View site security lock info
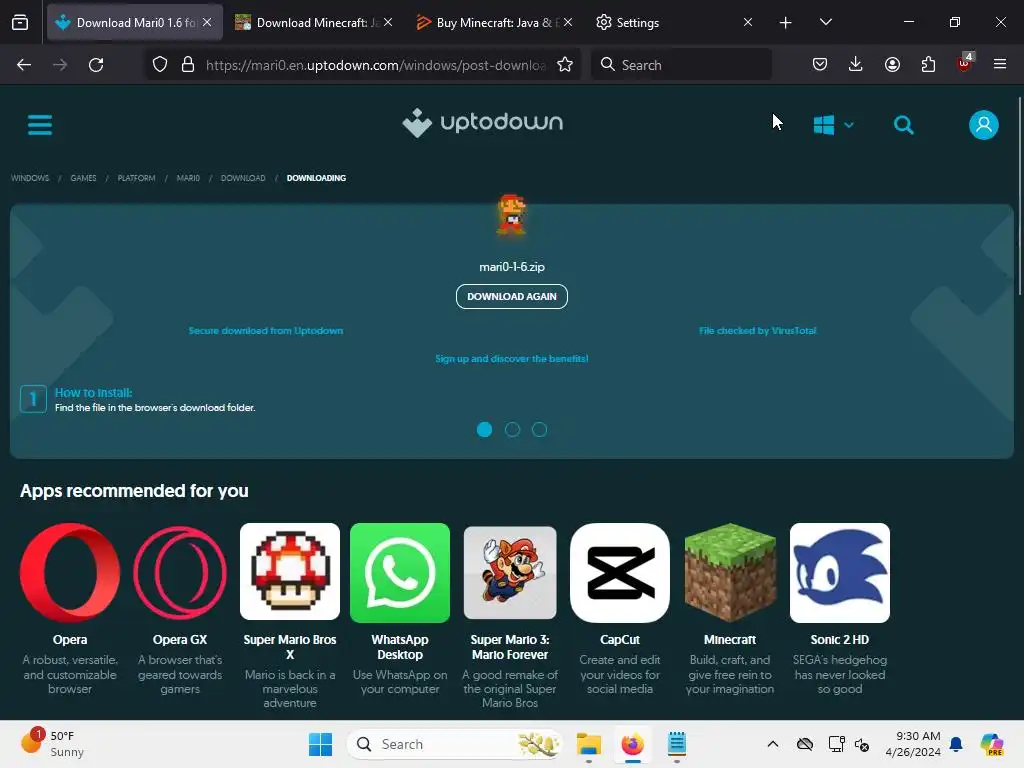This screenshot has width=1024, height=768. pos(188,65)
